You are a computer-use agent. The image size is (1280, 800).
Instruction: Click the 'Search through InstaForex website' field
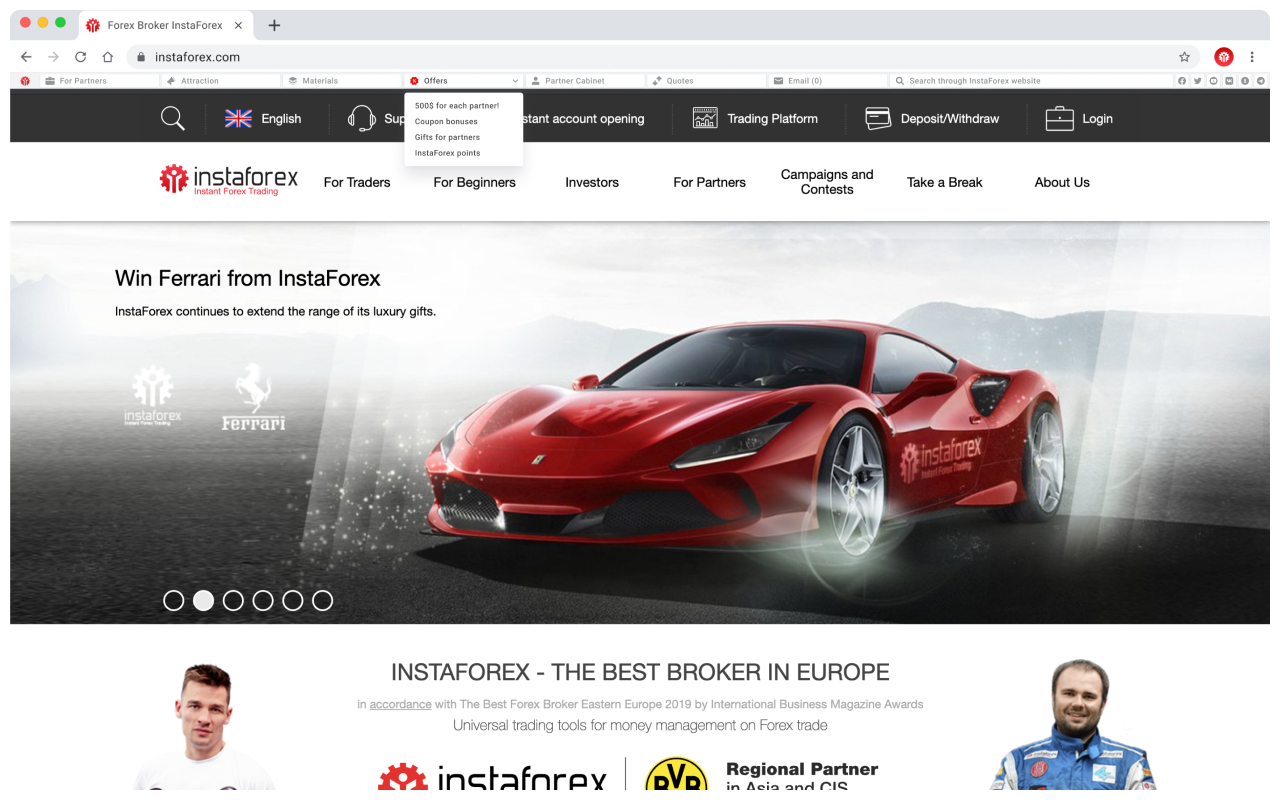(x=1031, y=81)
